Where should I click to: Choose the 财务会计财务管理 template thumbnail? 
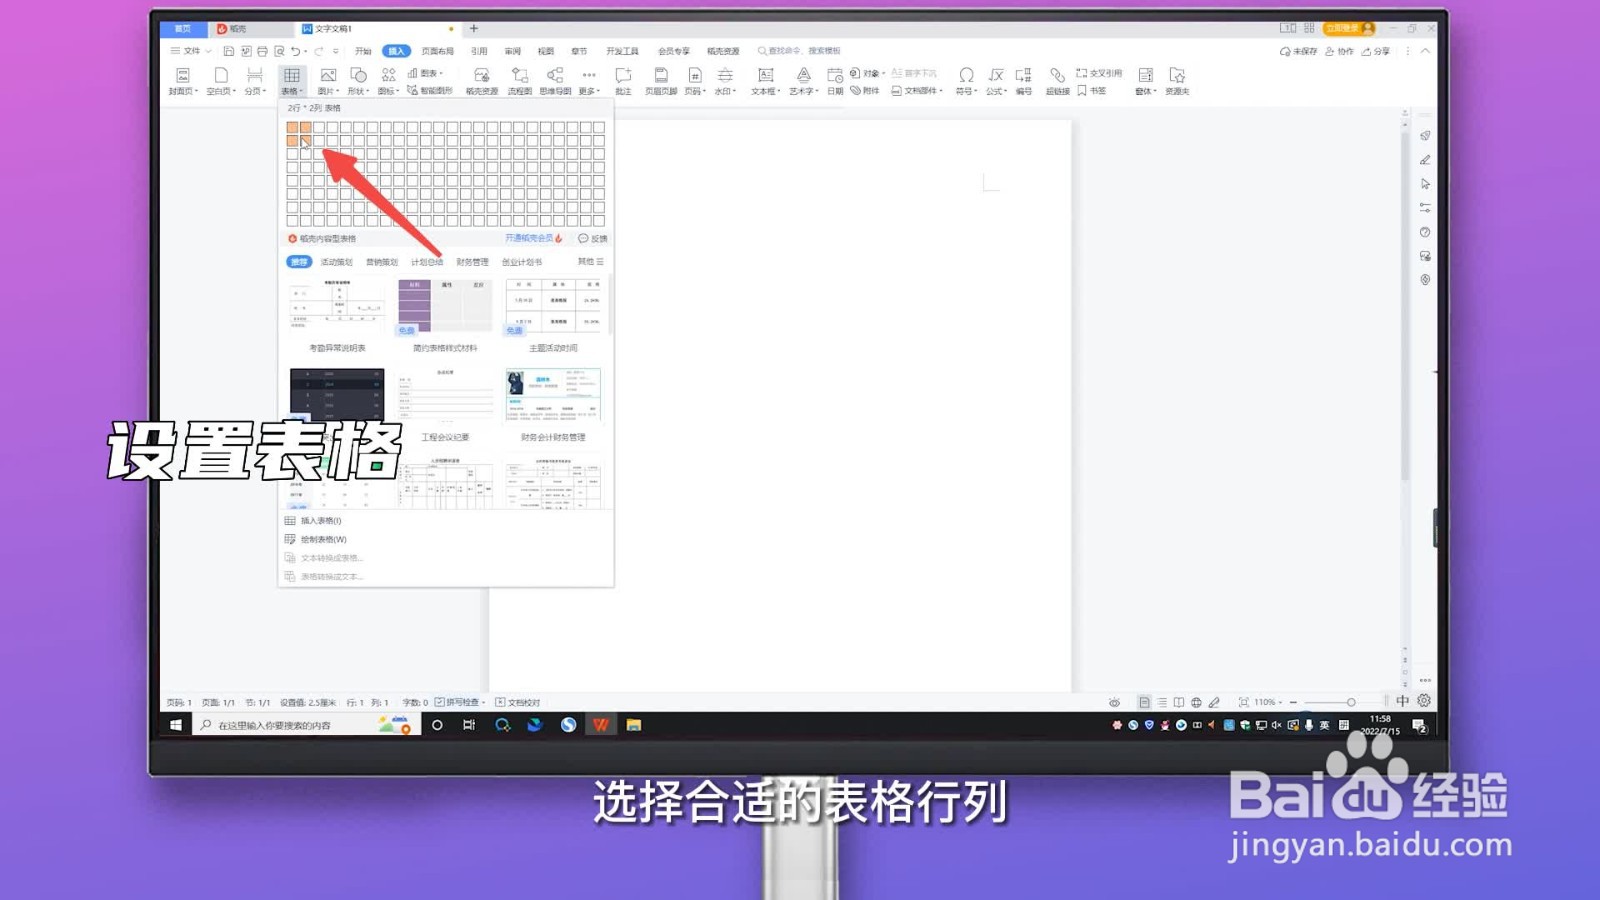point(553,396)
